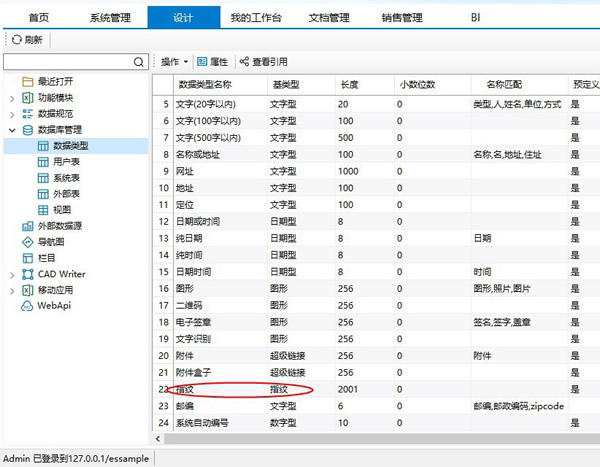Switch to the 我的工作台 tab
Screen dimensions: 600x467
click(x=255, y=17)
